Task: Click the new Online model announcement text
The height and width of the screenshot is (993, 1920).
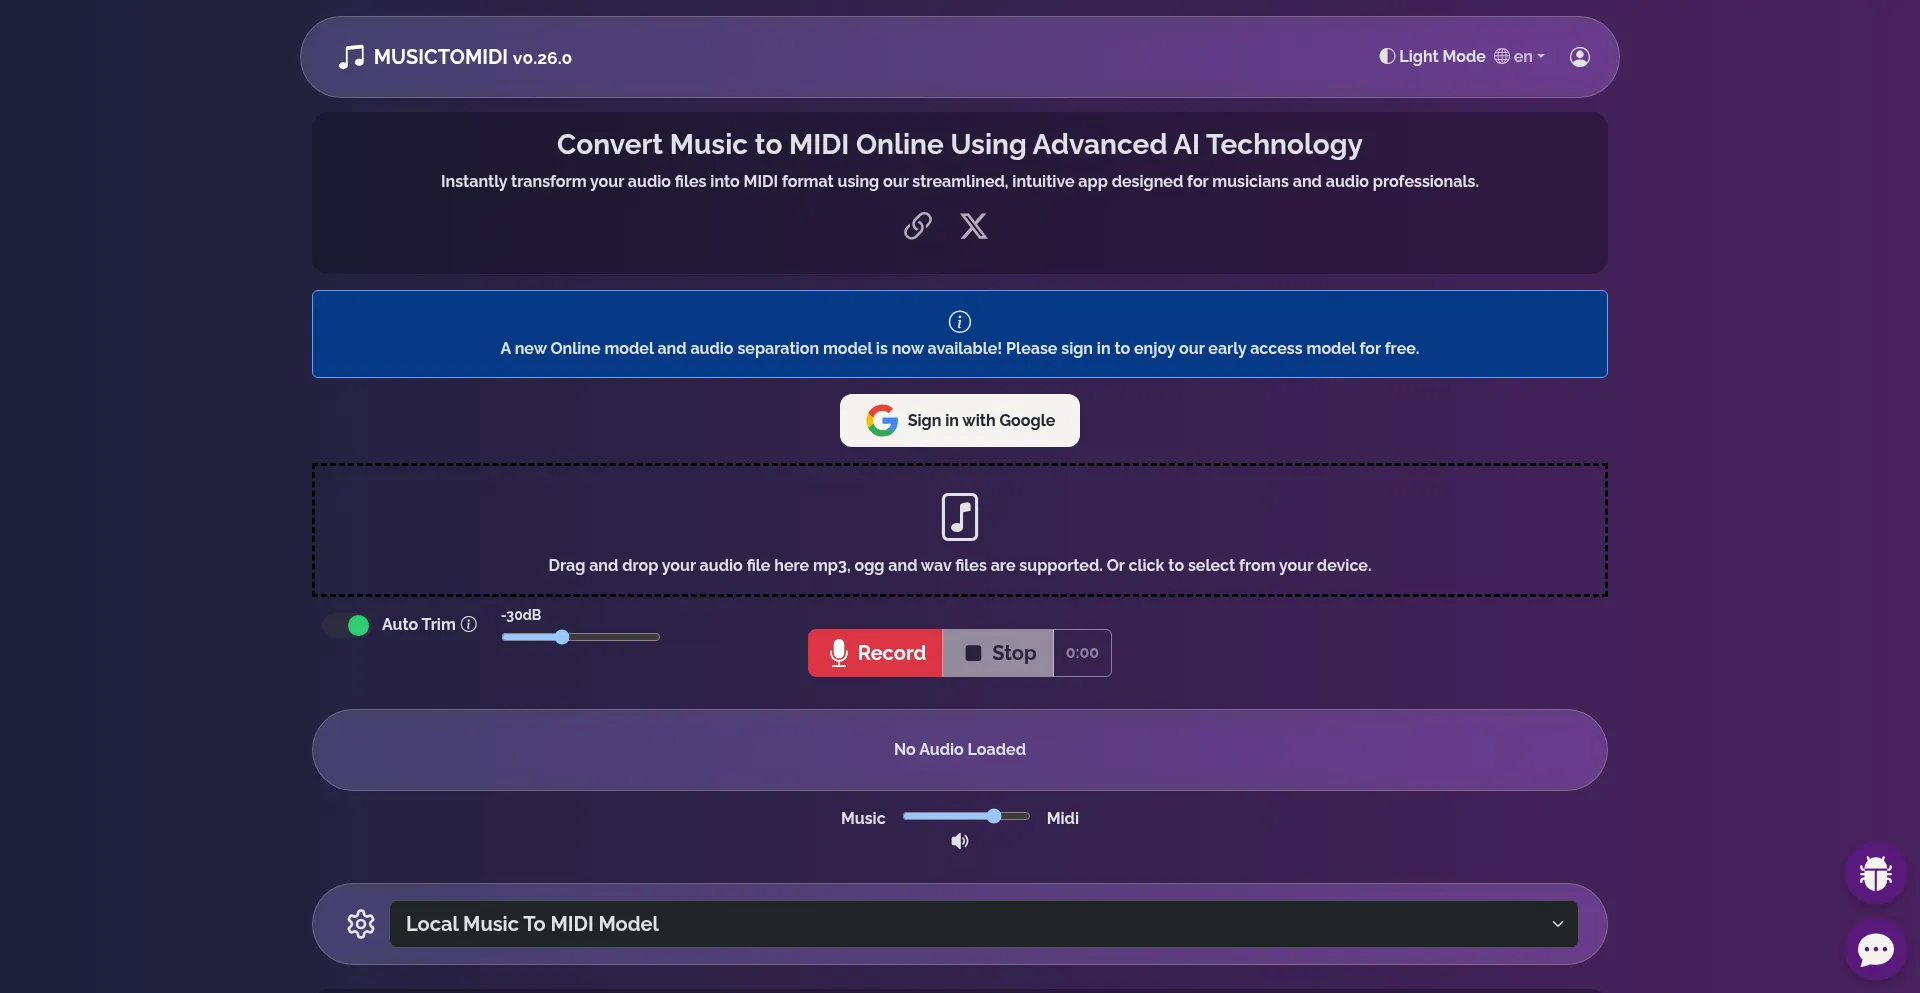Action: 960,348
